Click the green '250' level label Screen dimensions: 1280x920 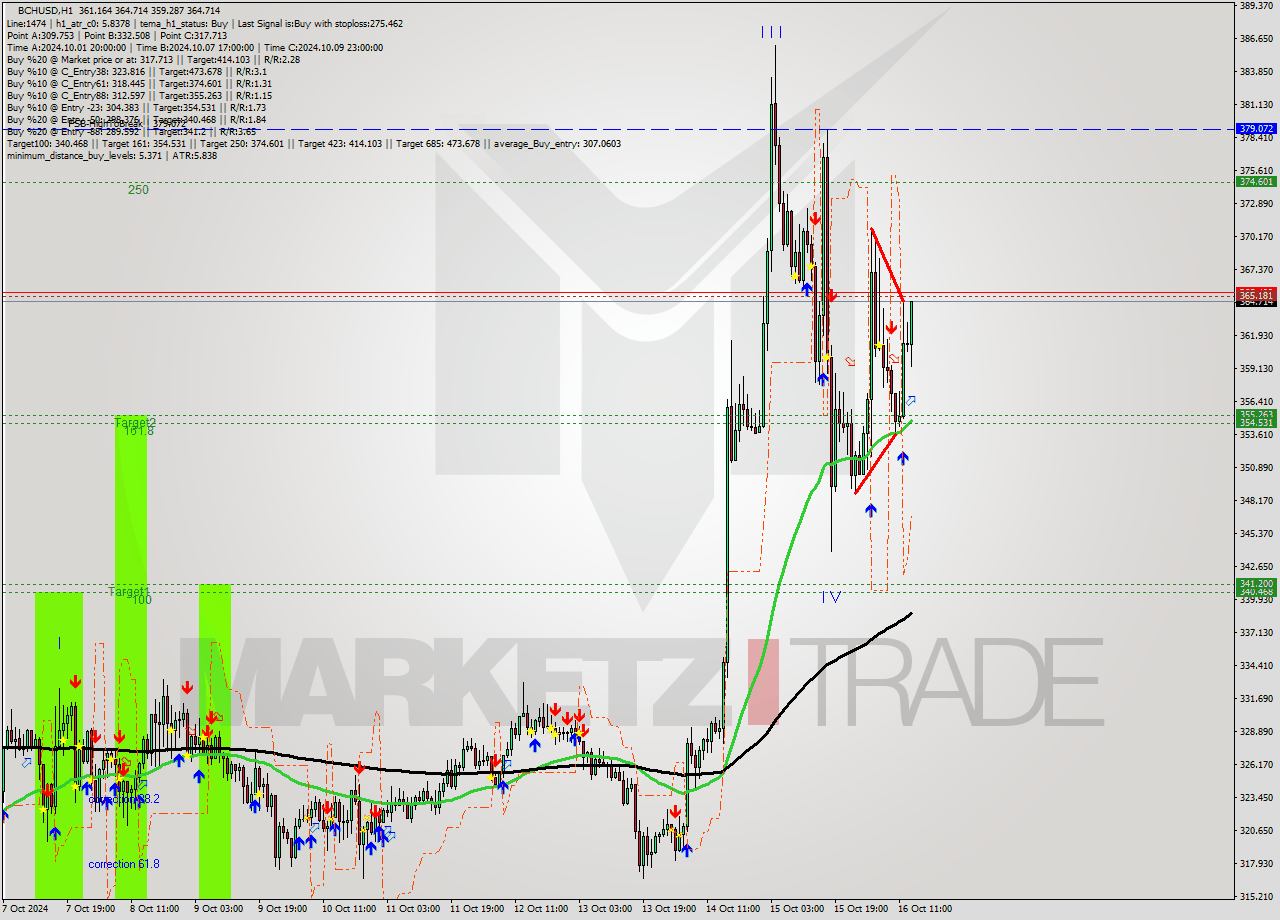click(138, 189)
